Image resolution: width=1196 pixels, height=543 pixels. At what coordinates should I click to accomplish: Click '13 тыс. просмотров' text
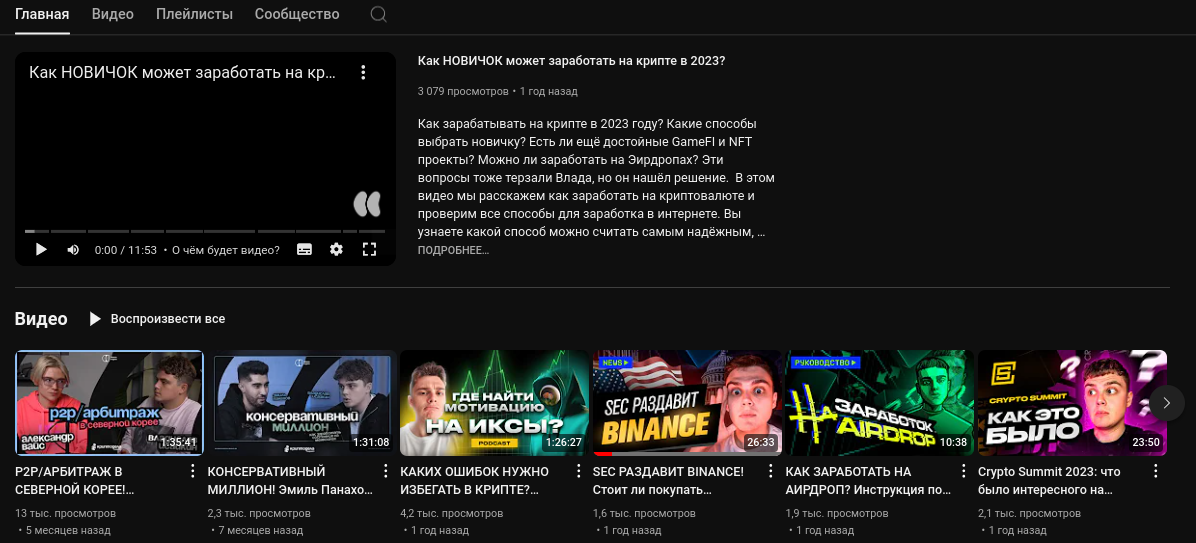[66, 513]
